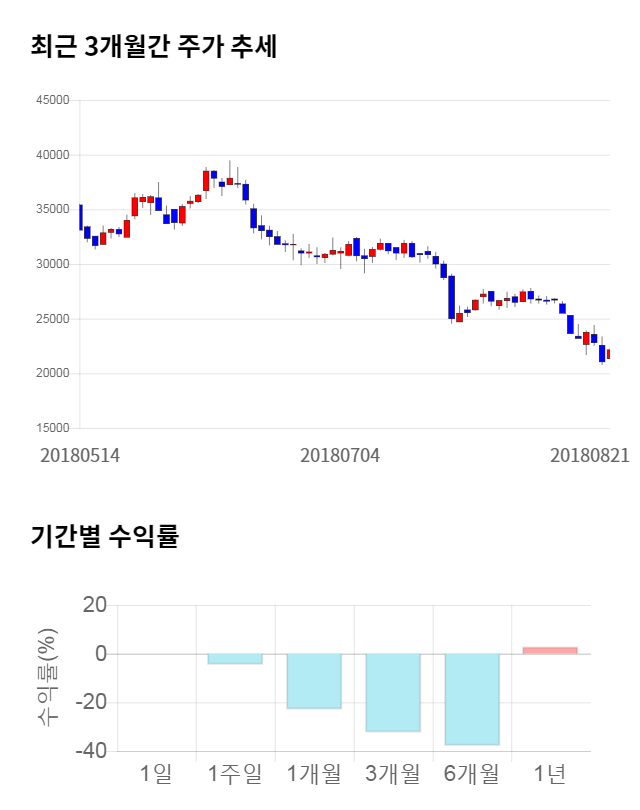Viewport: 640px width, 810px height.
Task: Click the 15000 price axis label
Action: (52, 428)
